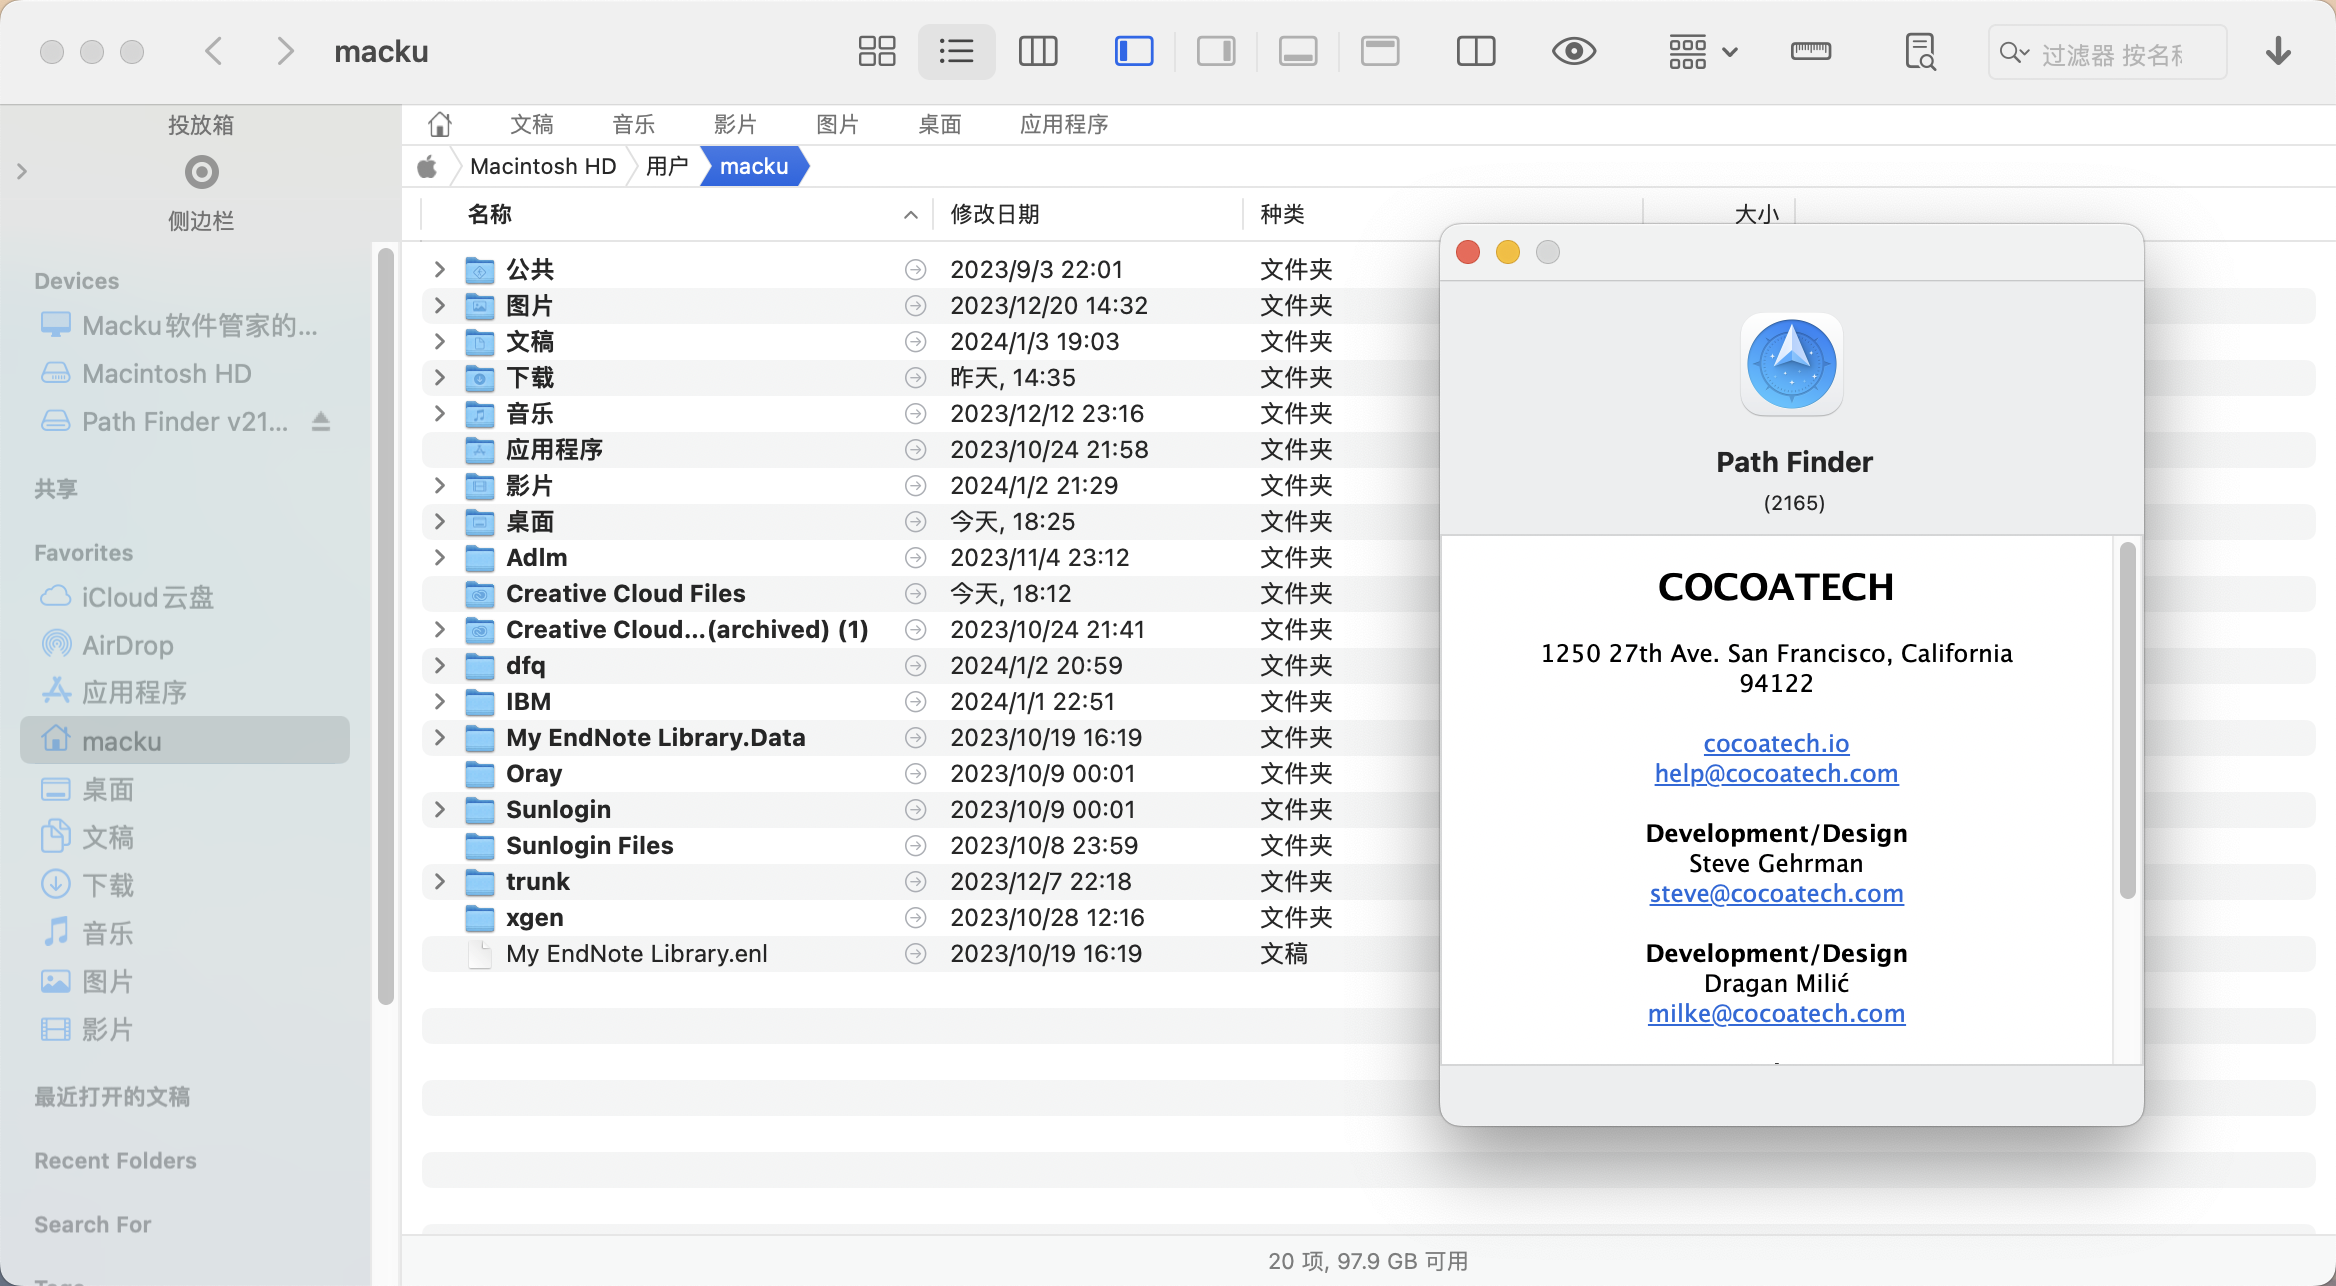Select Macintosh HD in path bar
The width and height of the screenshot is (2336, 1286).
click(x=543, y=166)
